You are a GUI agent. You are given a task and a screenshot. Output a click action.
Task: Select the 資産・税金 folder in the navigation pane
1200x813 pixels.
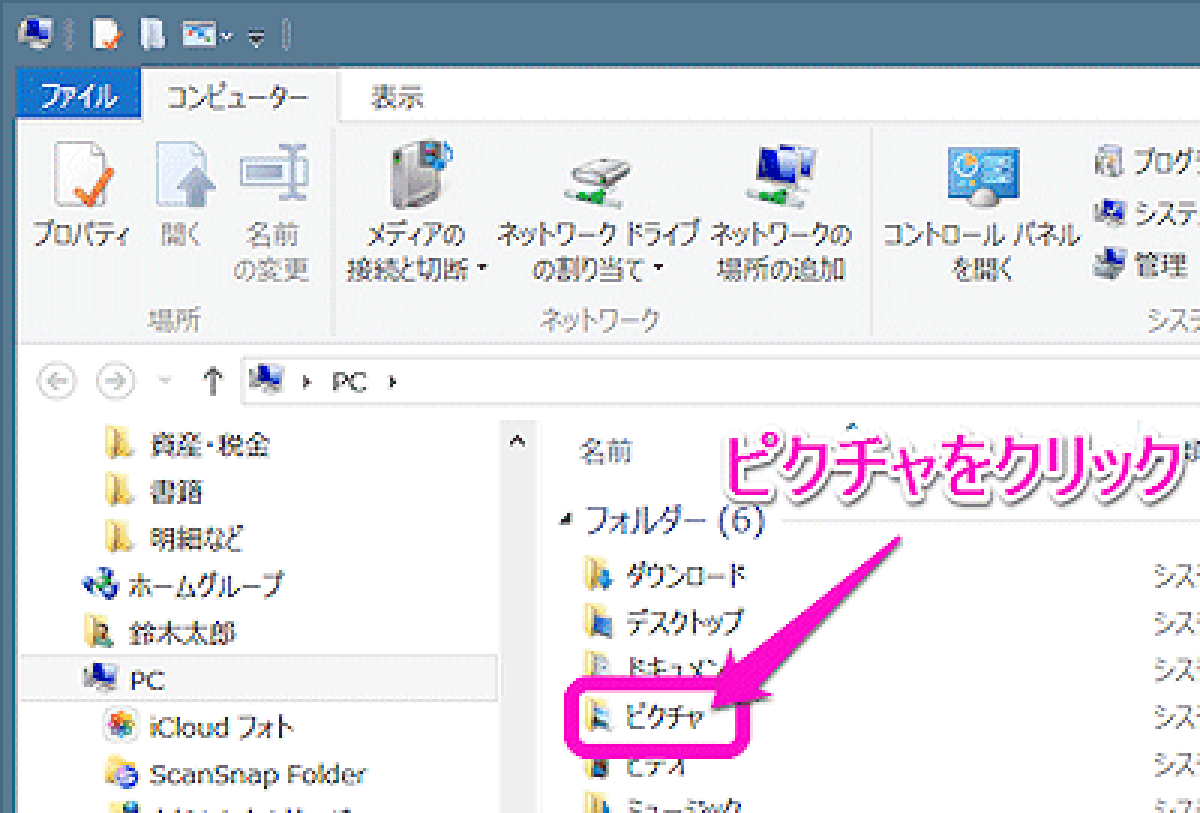pyautogui.click(x=186, y=443)
